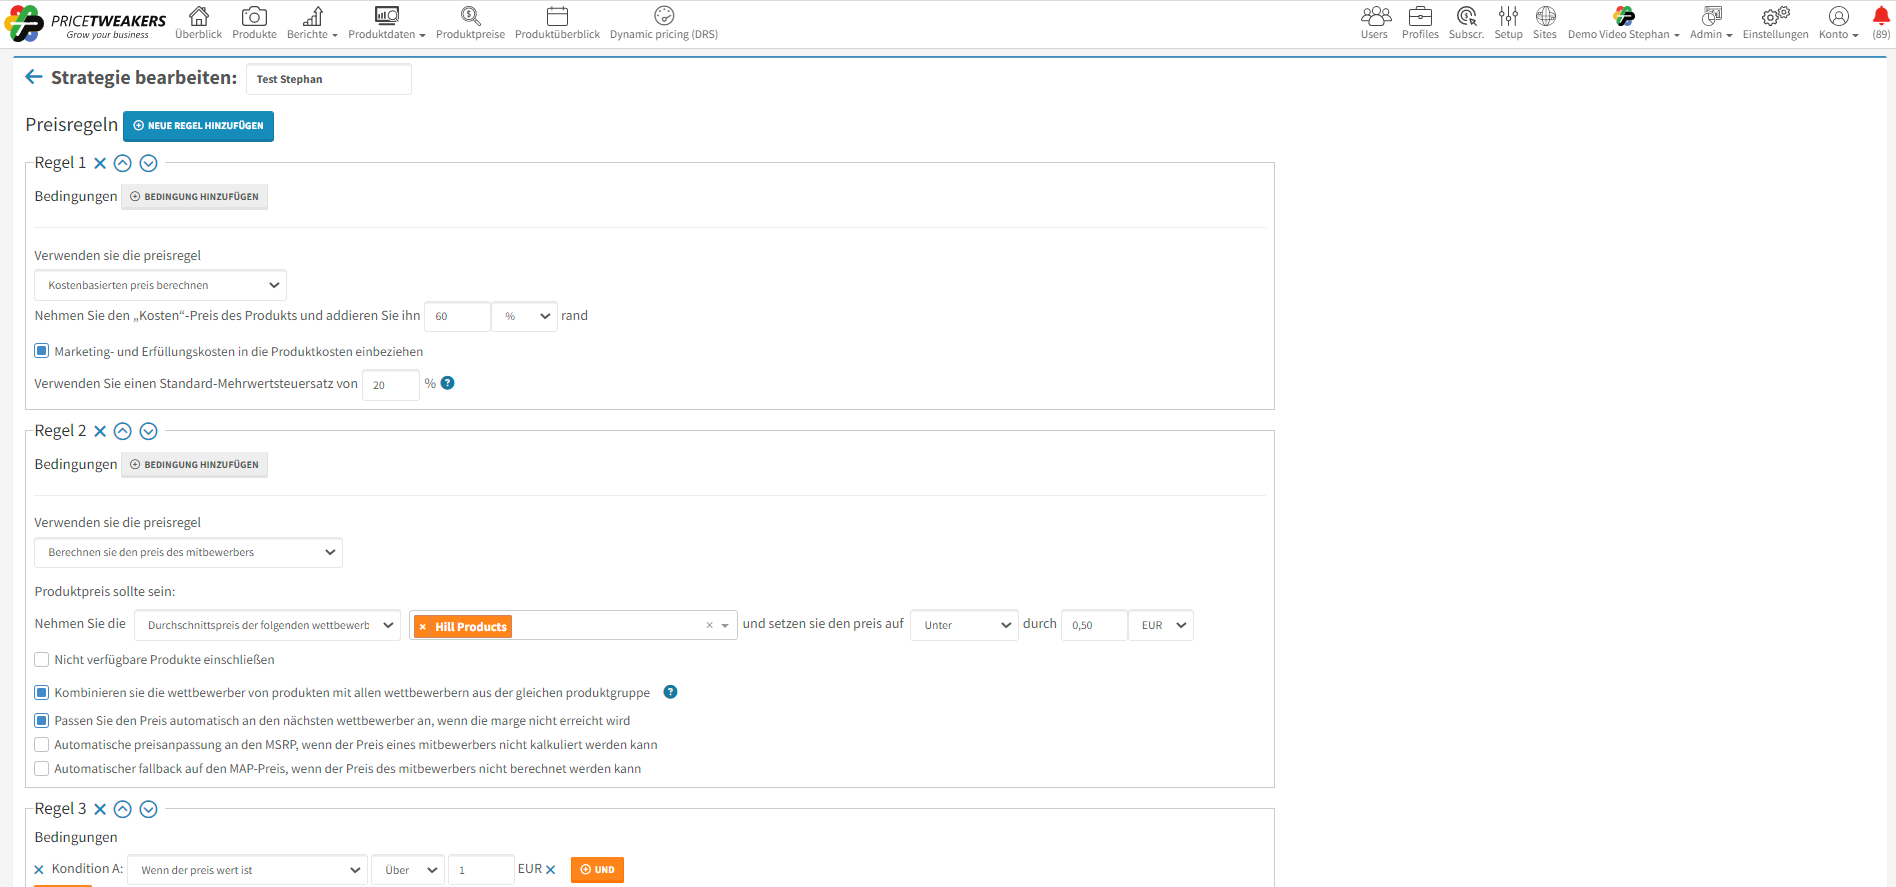Toggle Marketing- und Erfüllungskosten checkbox

coord(42,351)
